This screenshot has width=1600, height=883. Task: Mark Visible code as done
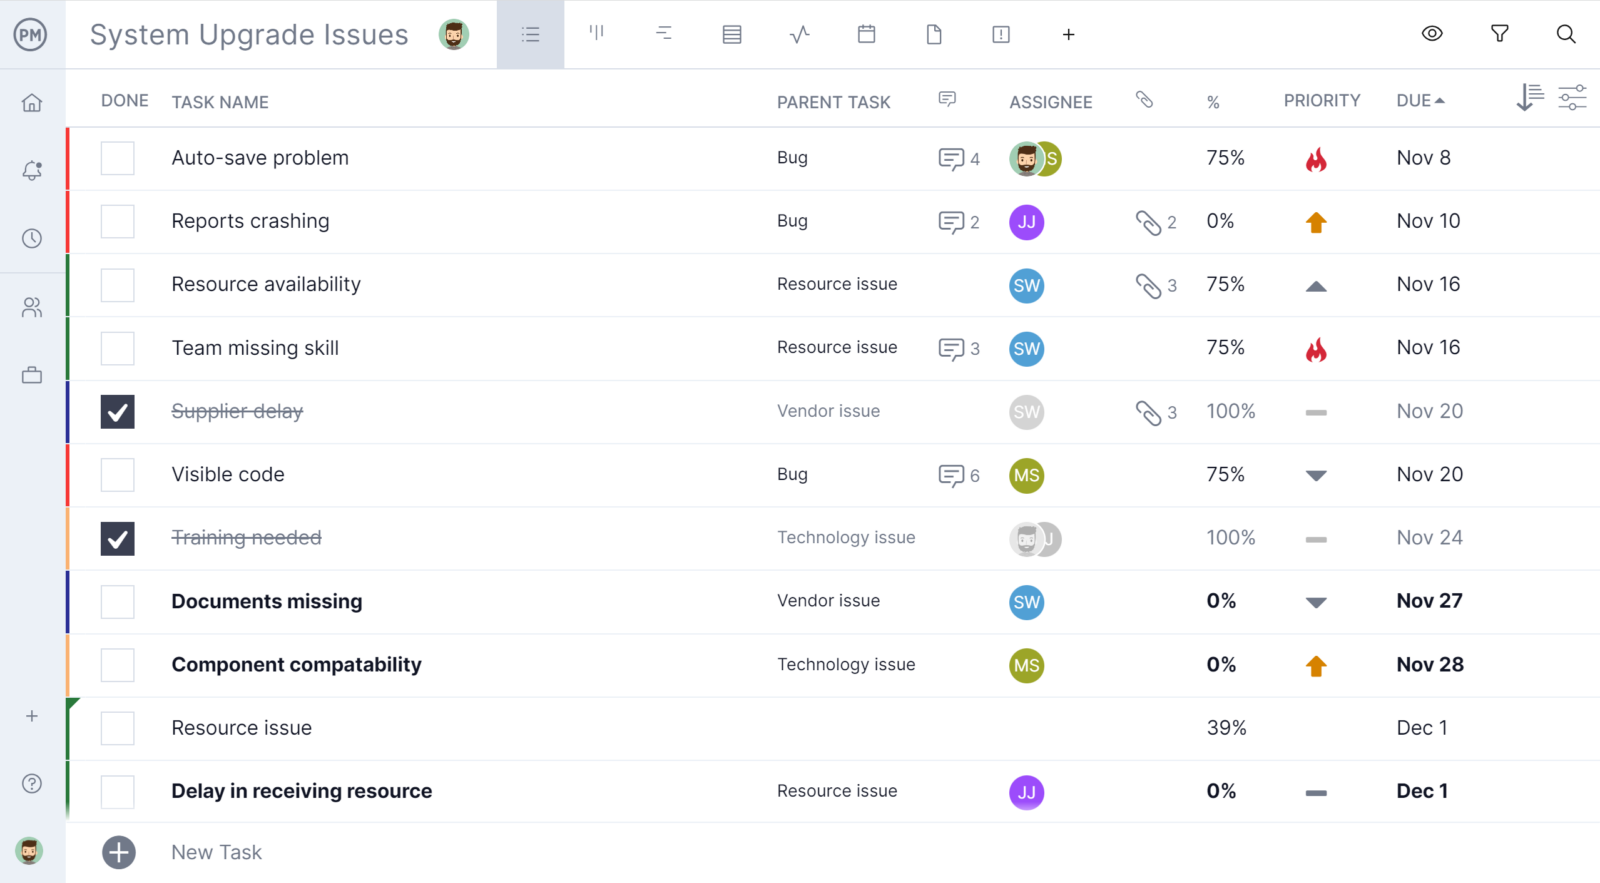point(118,475)
